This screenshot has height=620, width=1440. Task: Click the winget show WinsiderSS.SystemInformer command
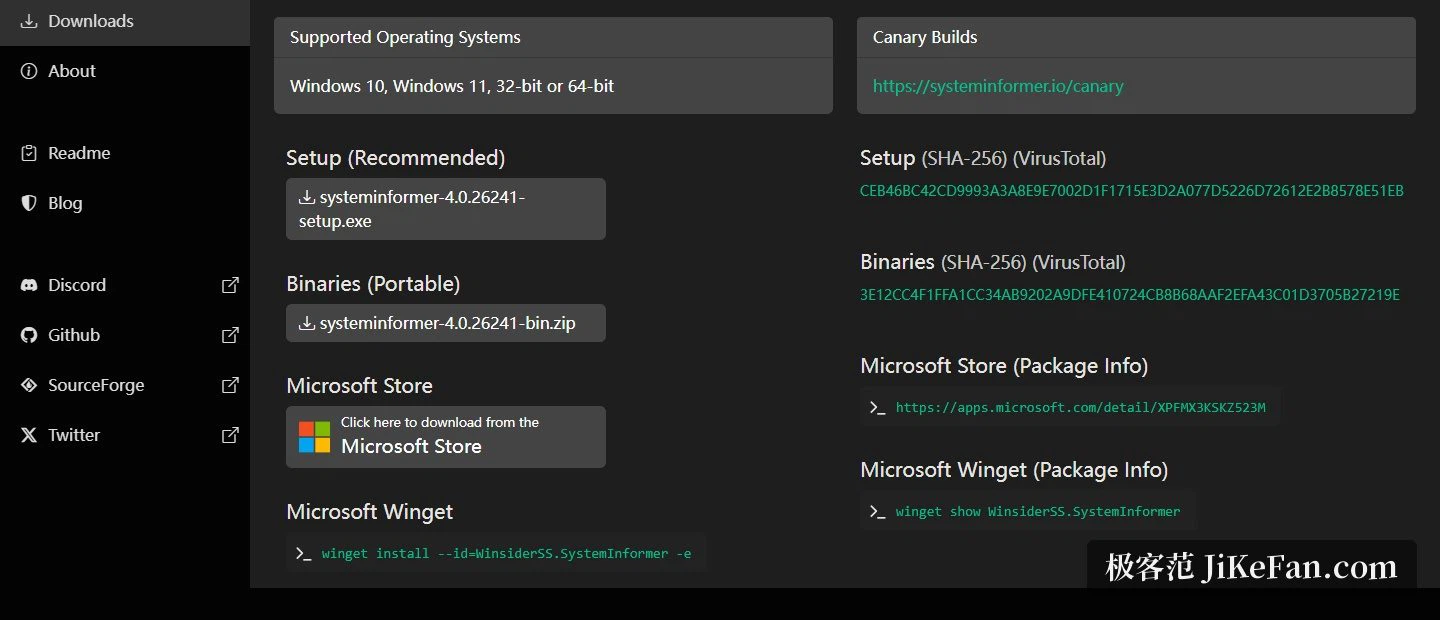pos(1038,511)
